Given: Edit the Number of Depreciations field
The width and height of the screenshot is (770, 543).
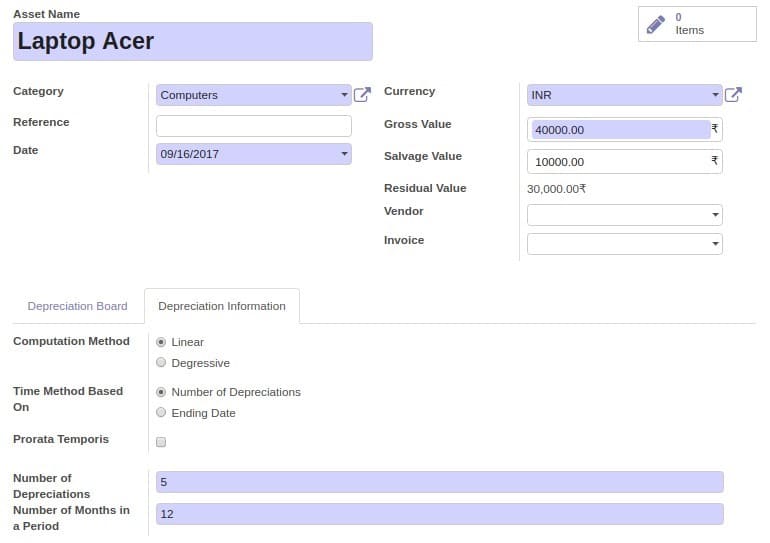Looking at the screenshot, I should click(x=440, y=482).
